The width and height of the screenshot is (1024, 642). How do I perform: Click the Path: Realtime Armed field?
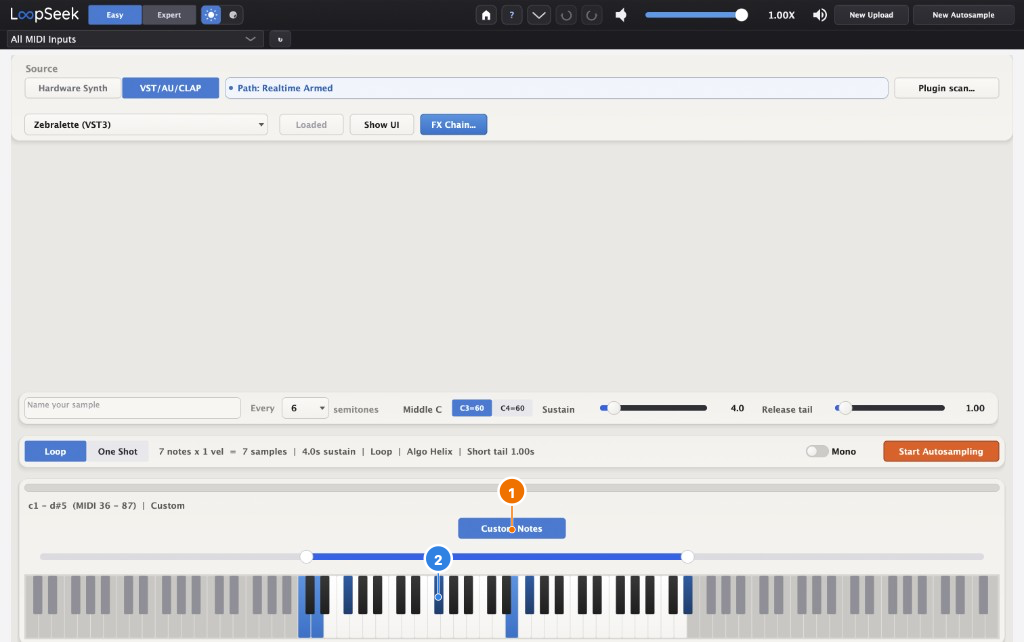556,88
